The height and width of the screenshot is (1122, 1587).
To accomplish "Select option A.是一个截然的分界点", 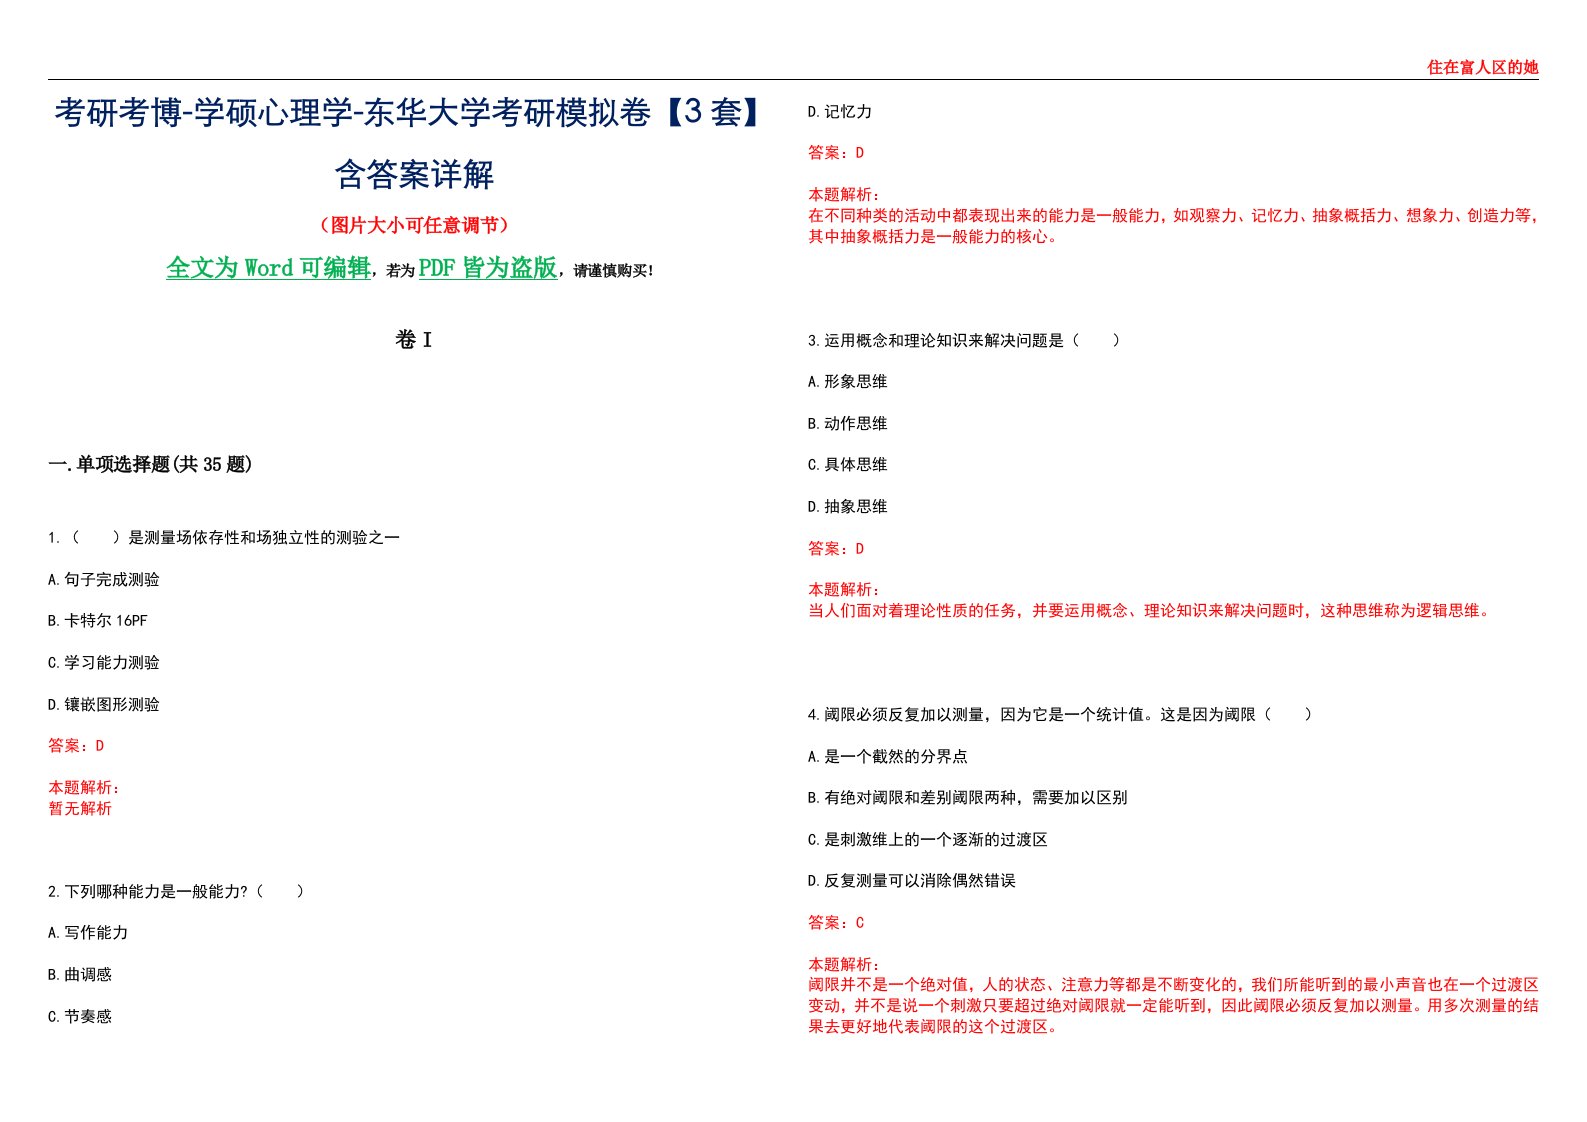I will pyautogui.click(x=888, y=757).
